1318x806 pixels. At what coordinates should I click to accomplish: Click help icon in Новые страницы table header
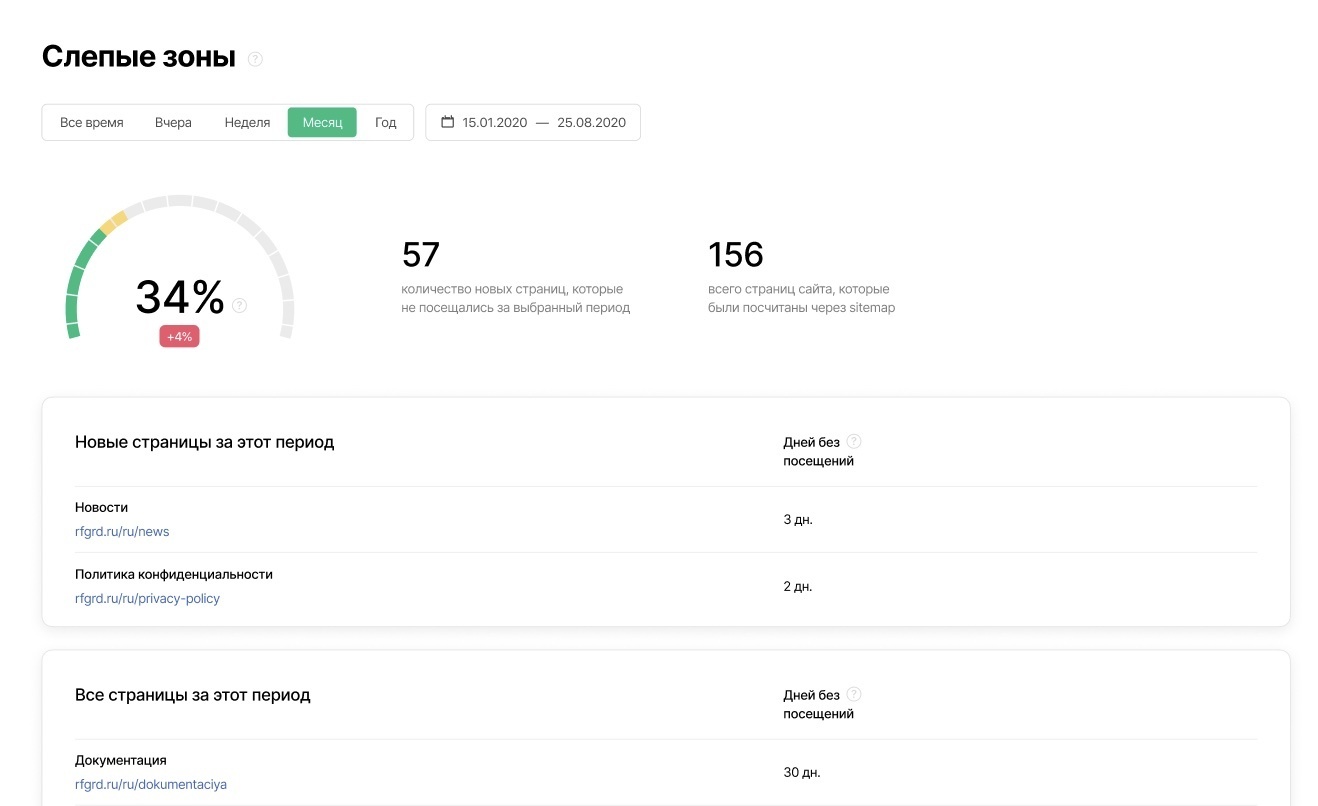coord(853,441)
